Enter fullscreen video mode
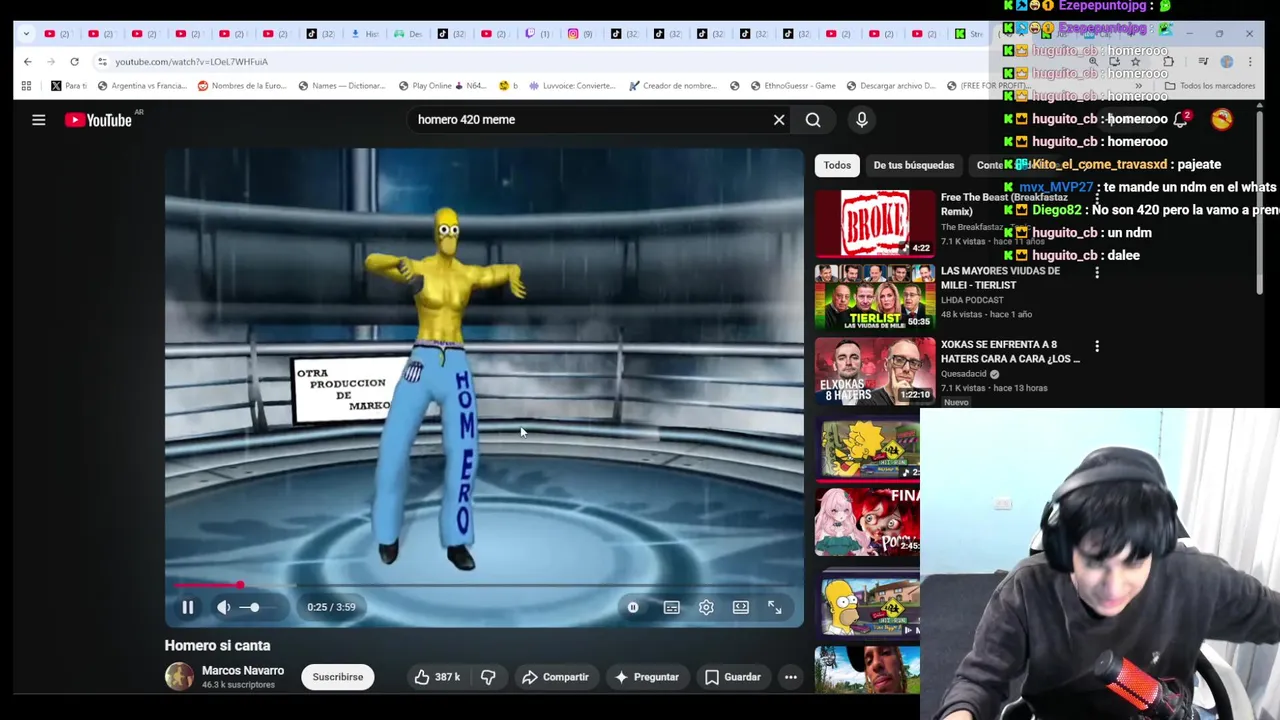Viewport: 1280px width, 720px height. [x=775, y=607]
